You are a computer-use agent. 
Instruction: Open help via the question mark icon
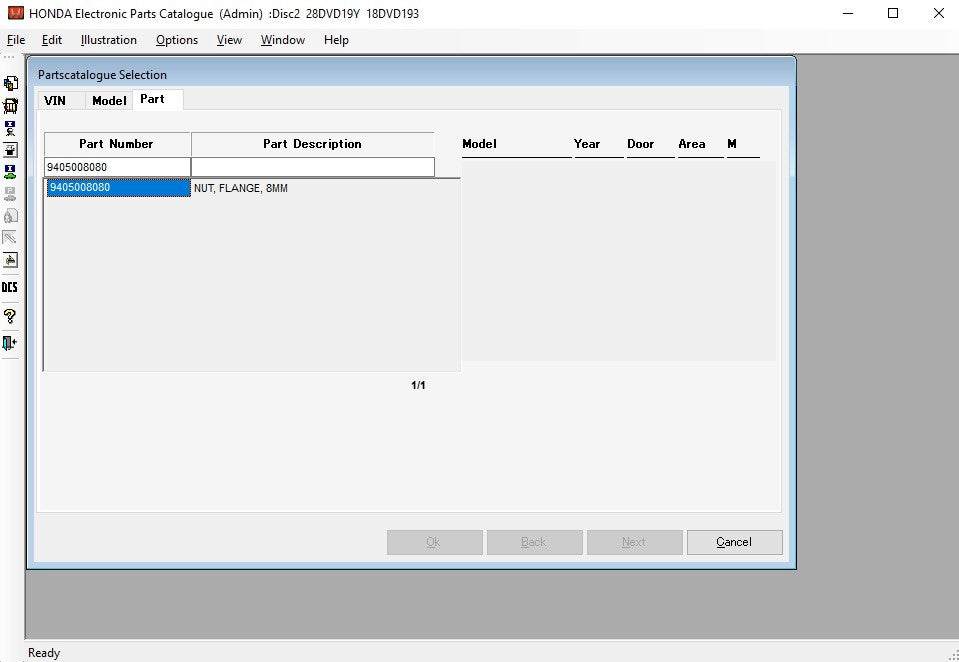[x=10, y=316]
